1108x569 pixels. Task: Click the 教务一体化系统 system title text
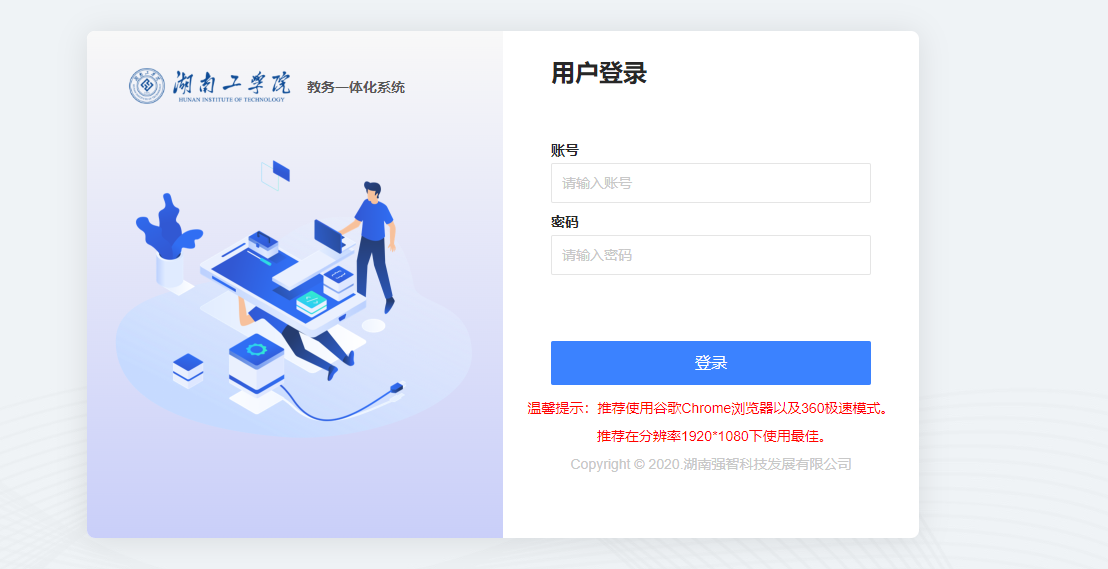355,88
